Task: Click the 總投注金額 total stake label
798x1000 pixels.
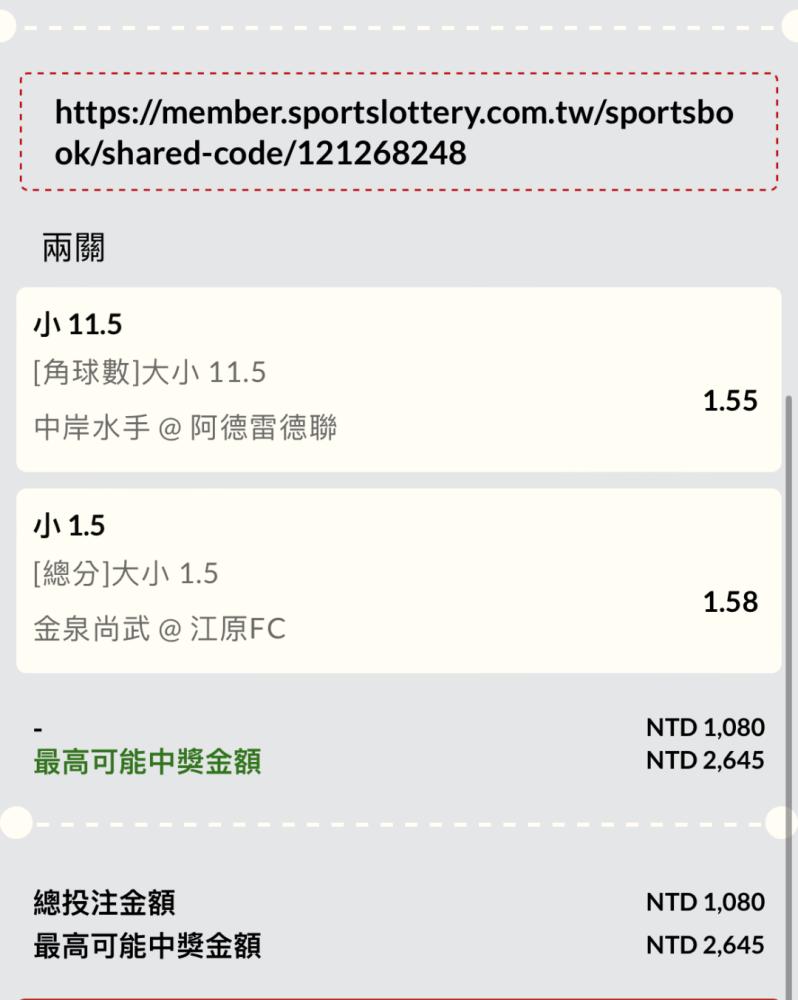Action: pyautogui.click(x=104, y=902)
